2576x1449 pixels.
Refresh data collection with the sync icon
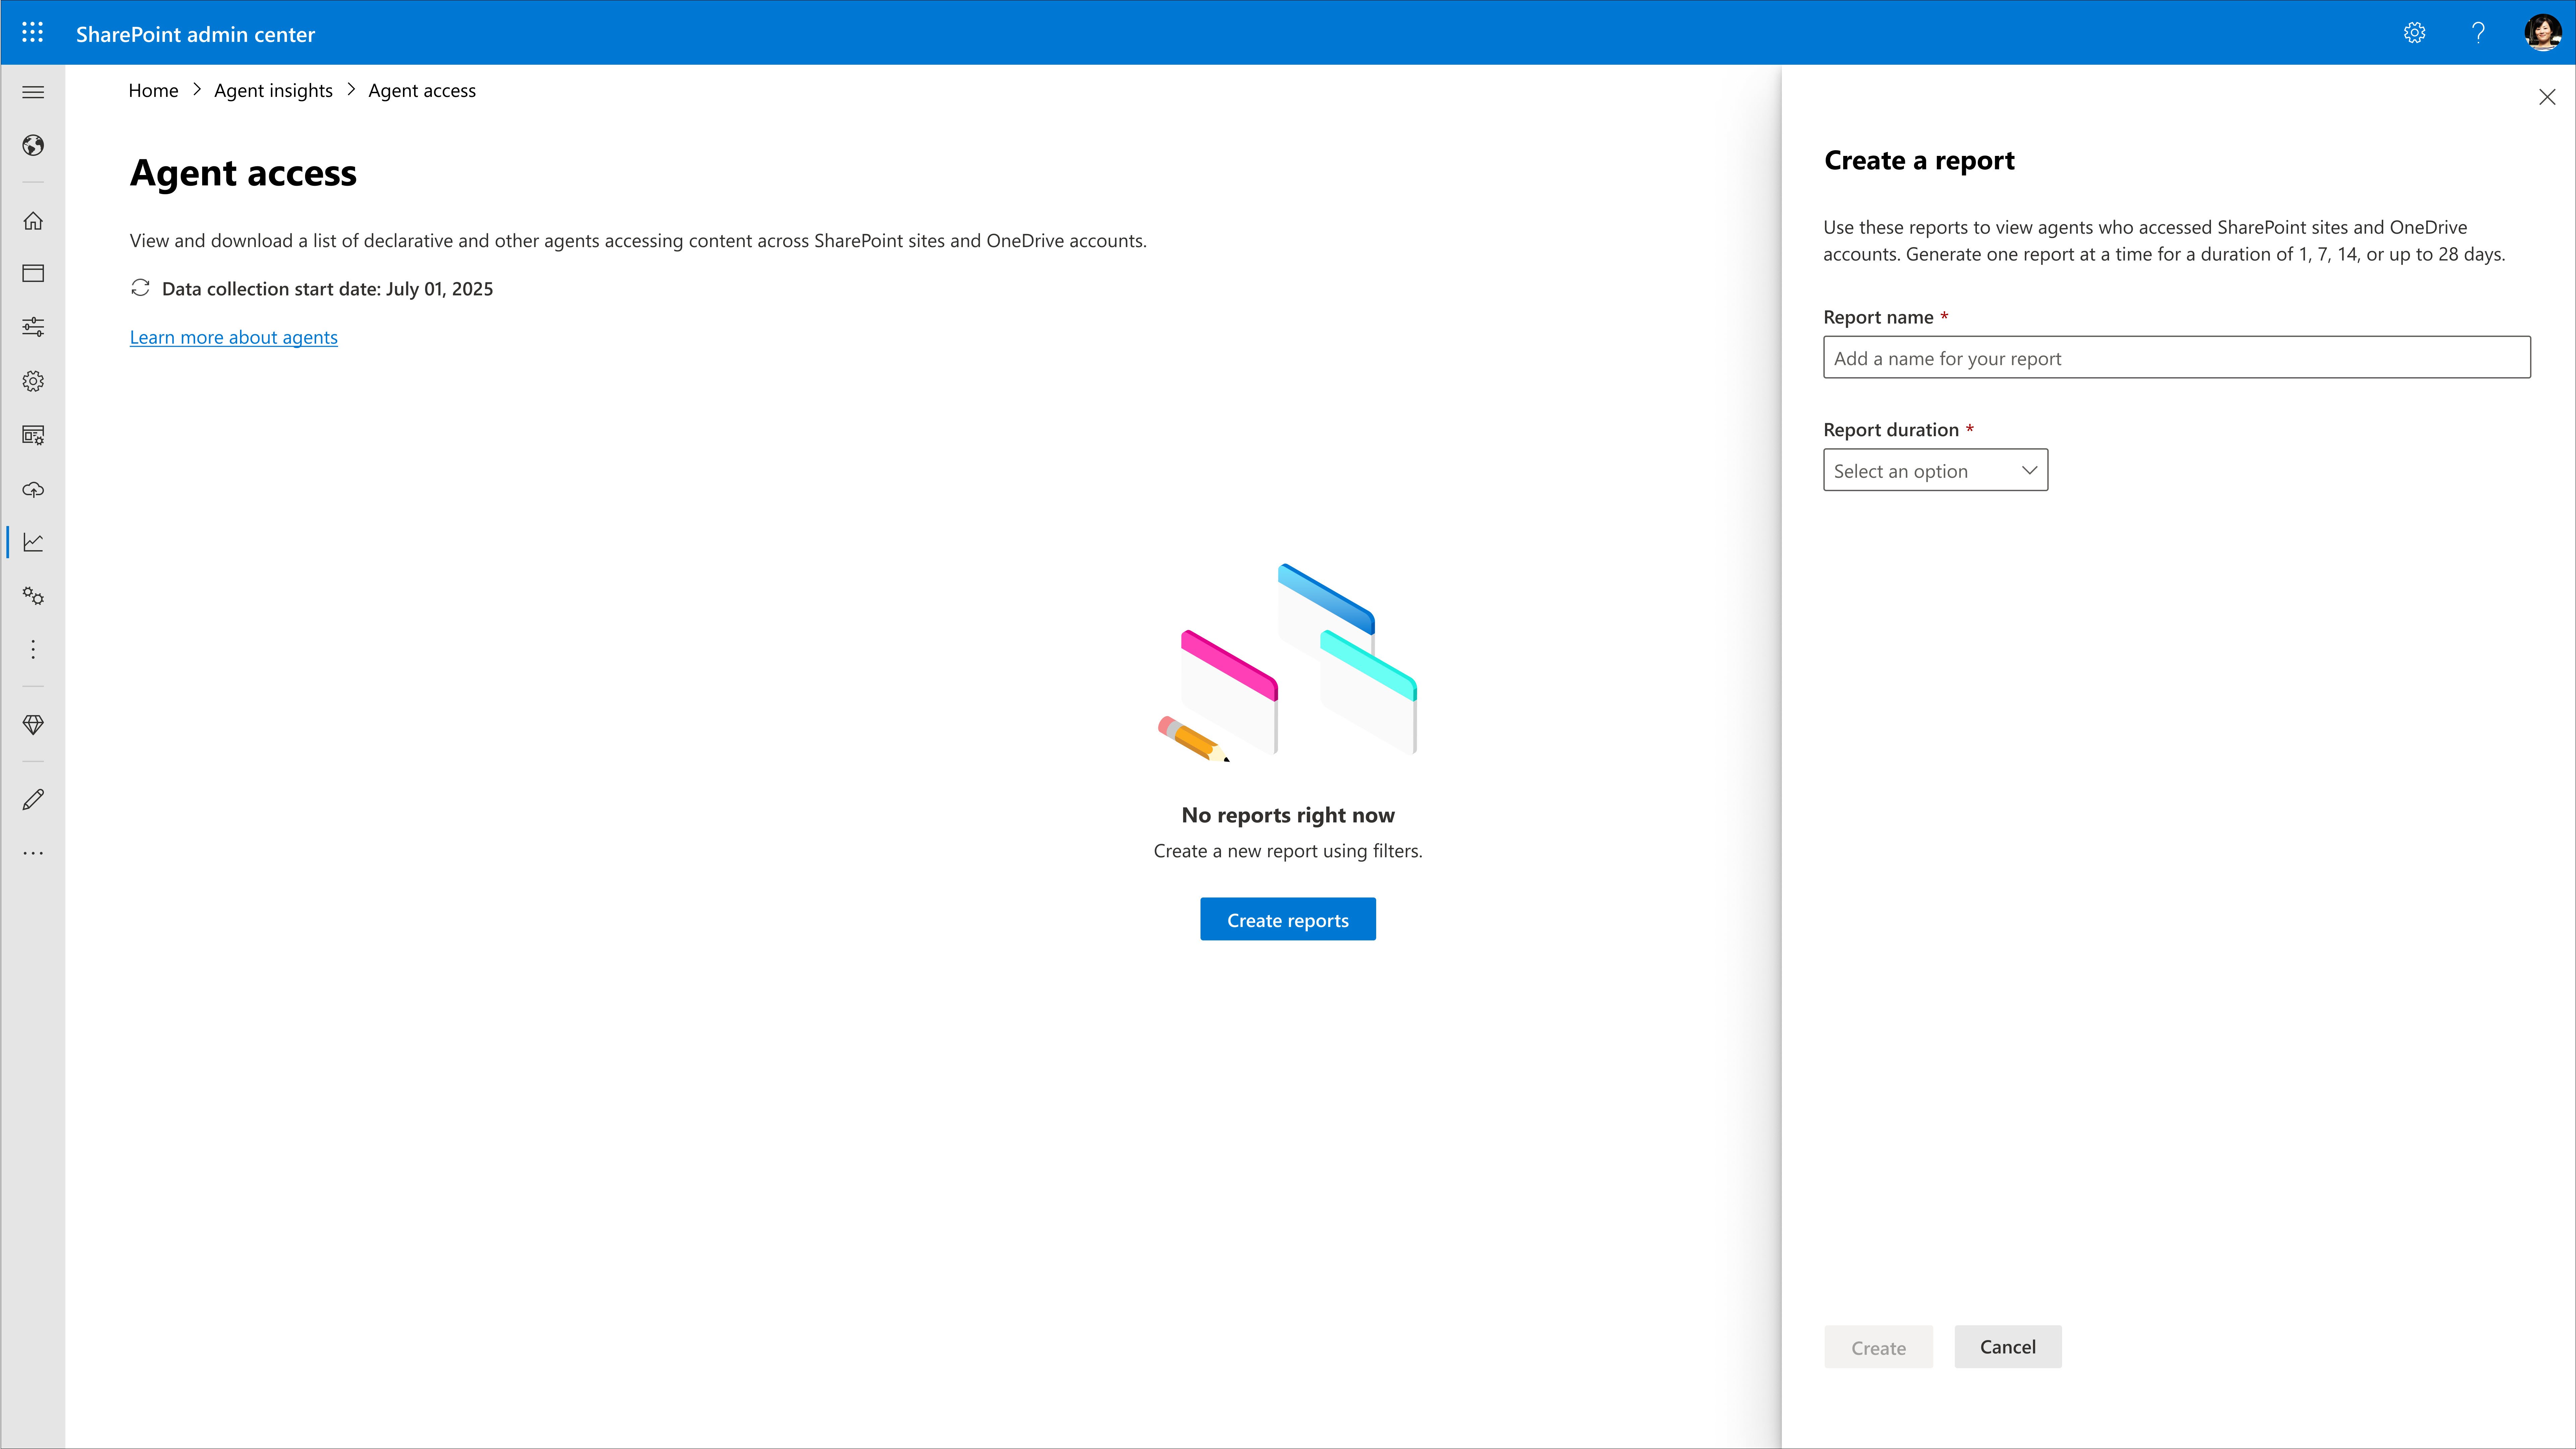coord(140,288)
